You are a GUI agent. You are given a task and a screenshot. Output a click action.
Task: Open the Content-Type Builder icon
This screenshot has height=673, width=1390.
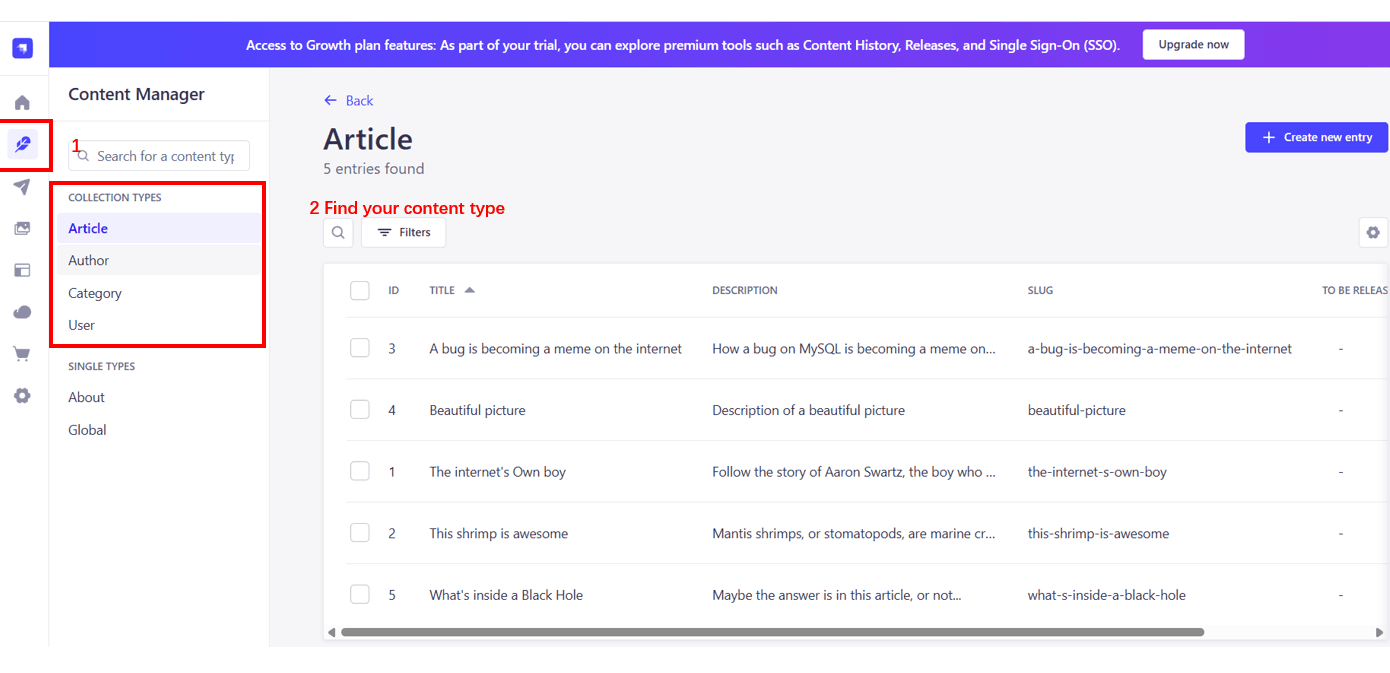(x=22, y=270)
